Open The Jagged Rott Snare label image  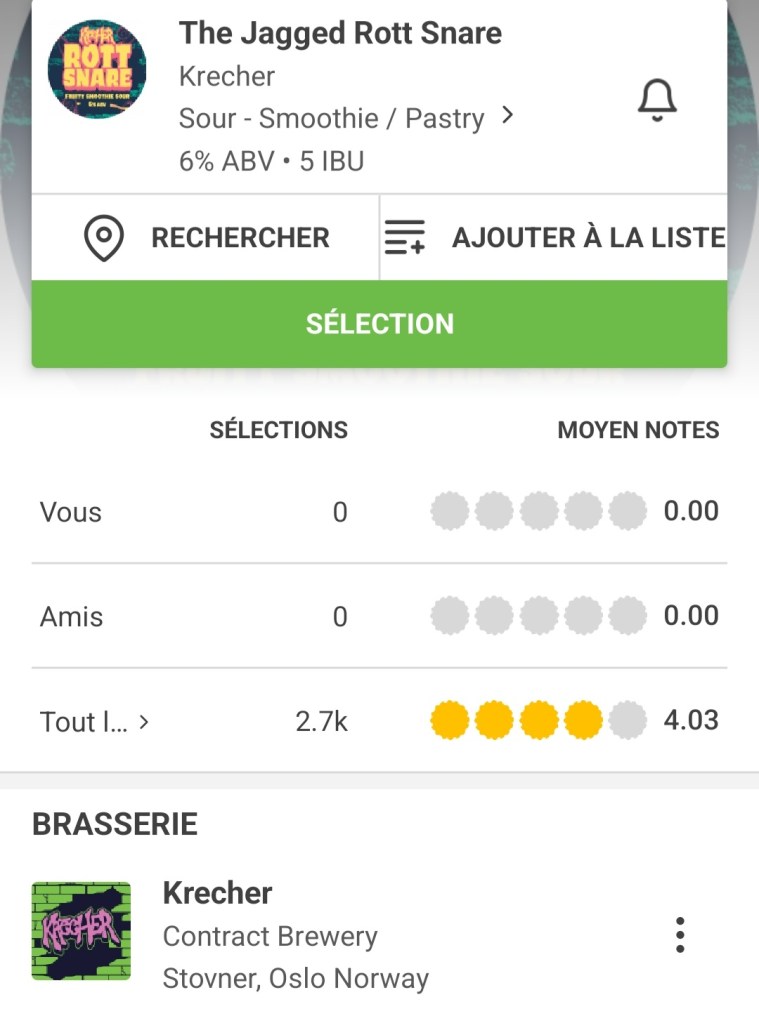[x=97, y=70]
